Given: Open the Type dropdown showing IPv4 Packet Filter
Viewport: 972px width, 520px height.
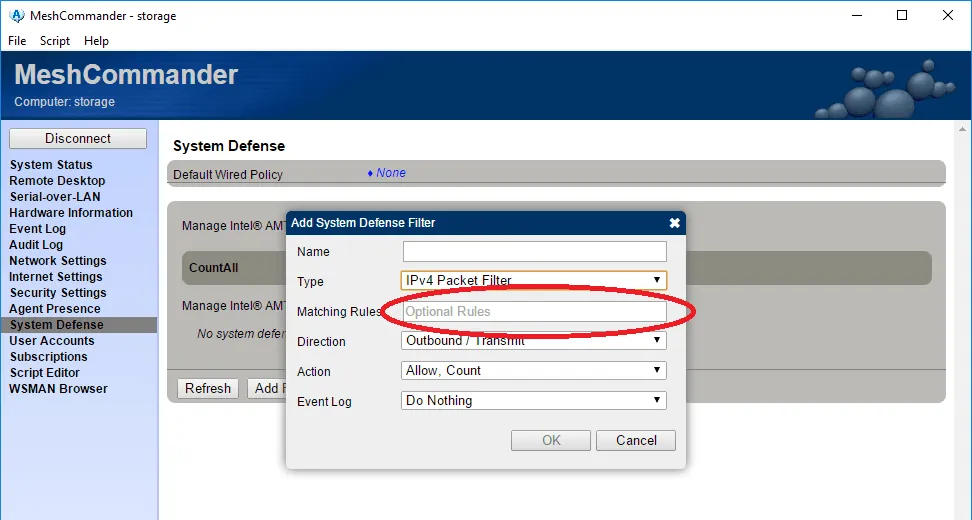Looking at the screenshot, I should (x=534, y=280).
